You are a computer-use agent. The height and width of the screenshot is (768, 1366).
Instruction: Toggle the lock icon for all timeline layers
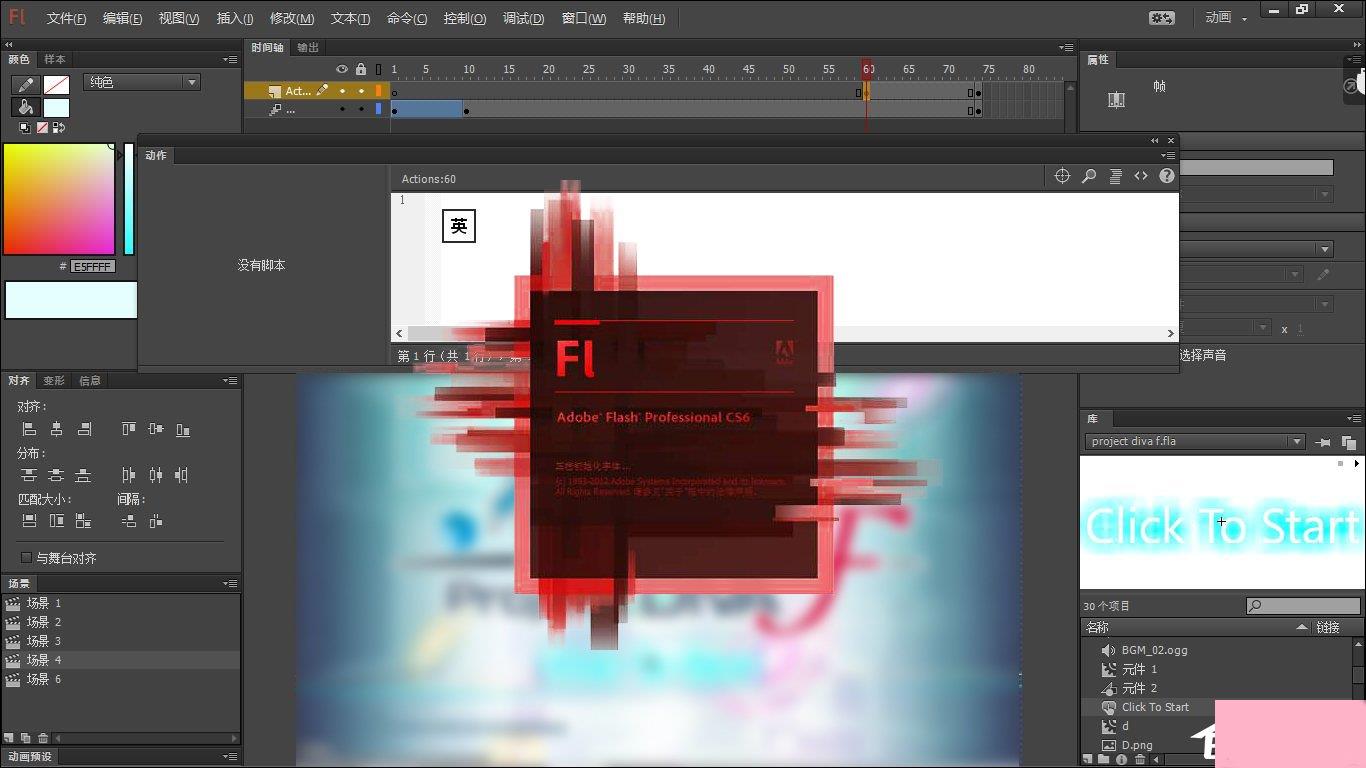tap(361, 69)
